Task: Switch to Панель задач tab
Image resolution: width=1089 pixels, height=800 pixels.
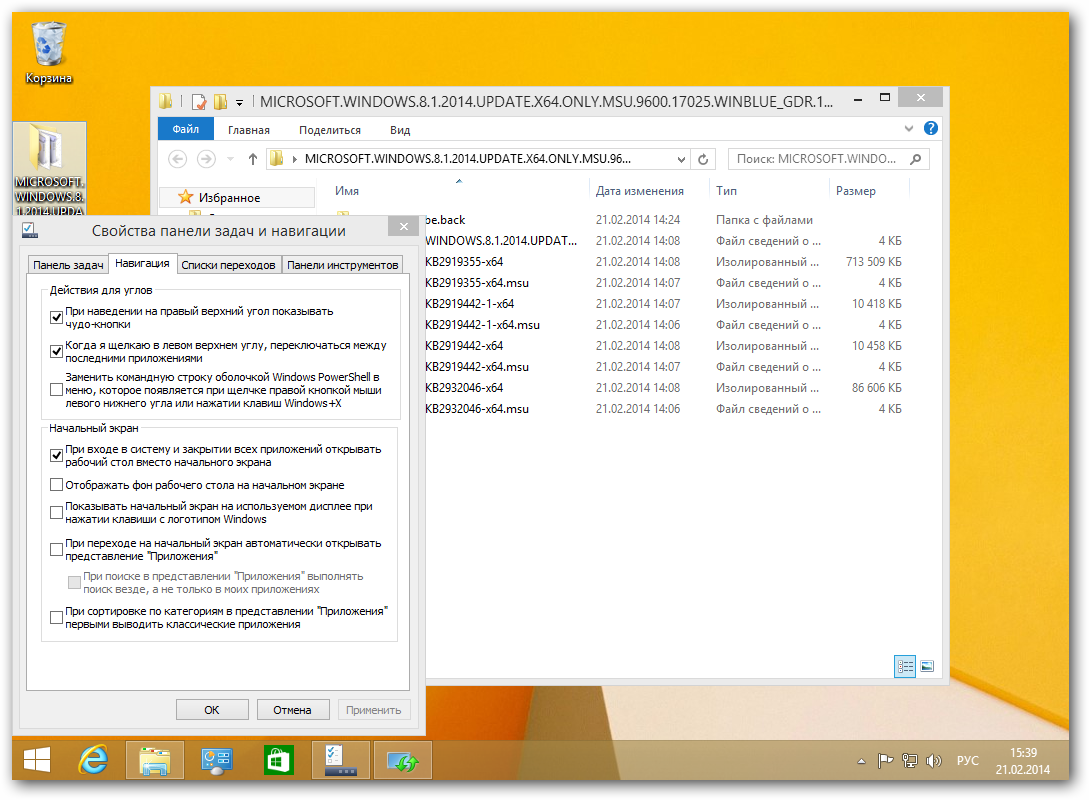Action: (68, 265)
